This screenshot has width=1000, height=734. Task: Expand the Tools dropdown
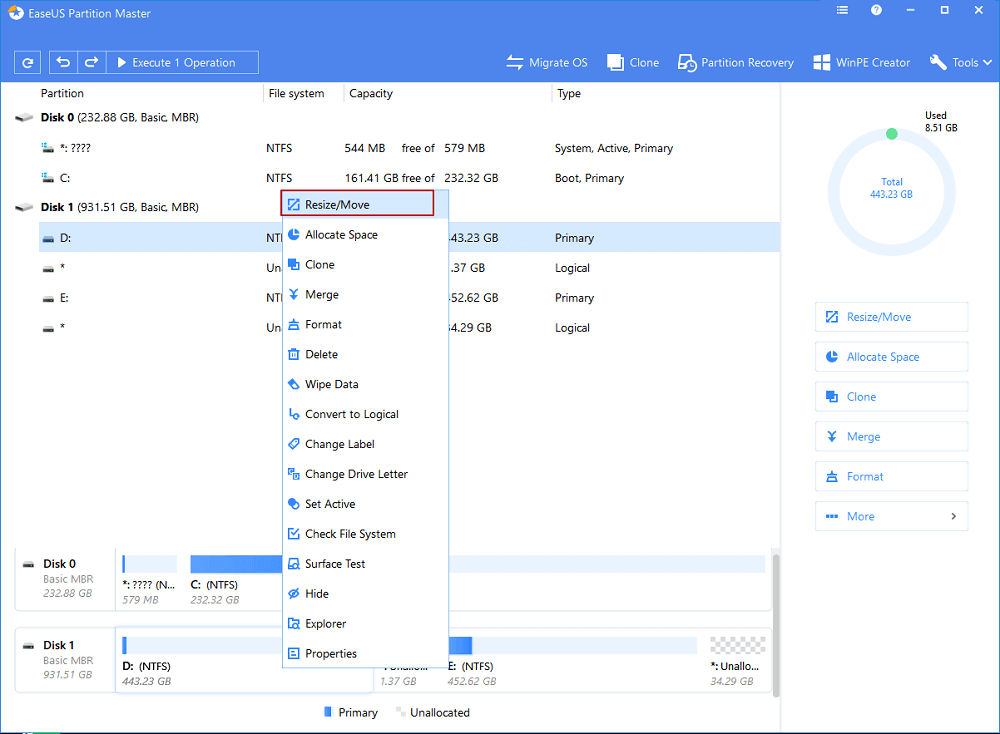pos(959,62)
